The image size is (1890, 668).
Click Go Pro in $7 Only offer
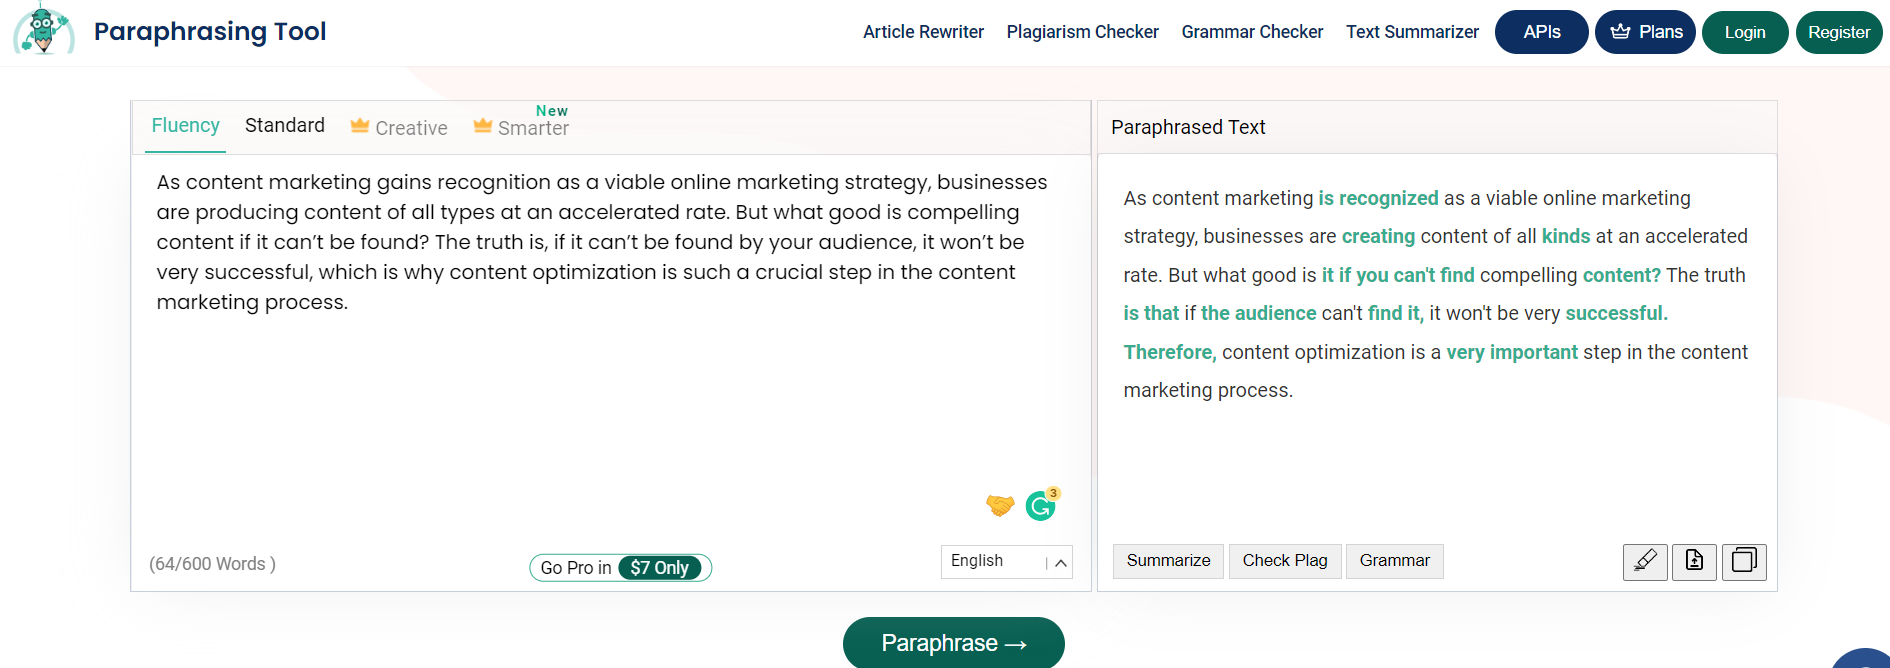tap(620, 568)
